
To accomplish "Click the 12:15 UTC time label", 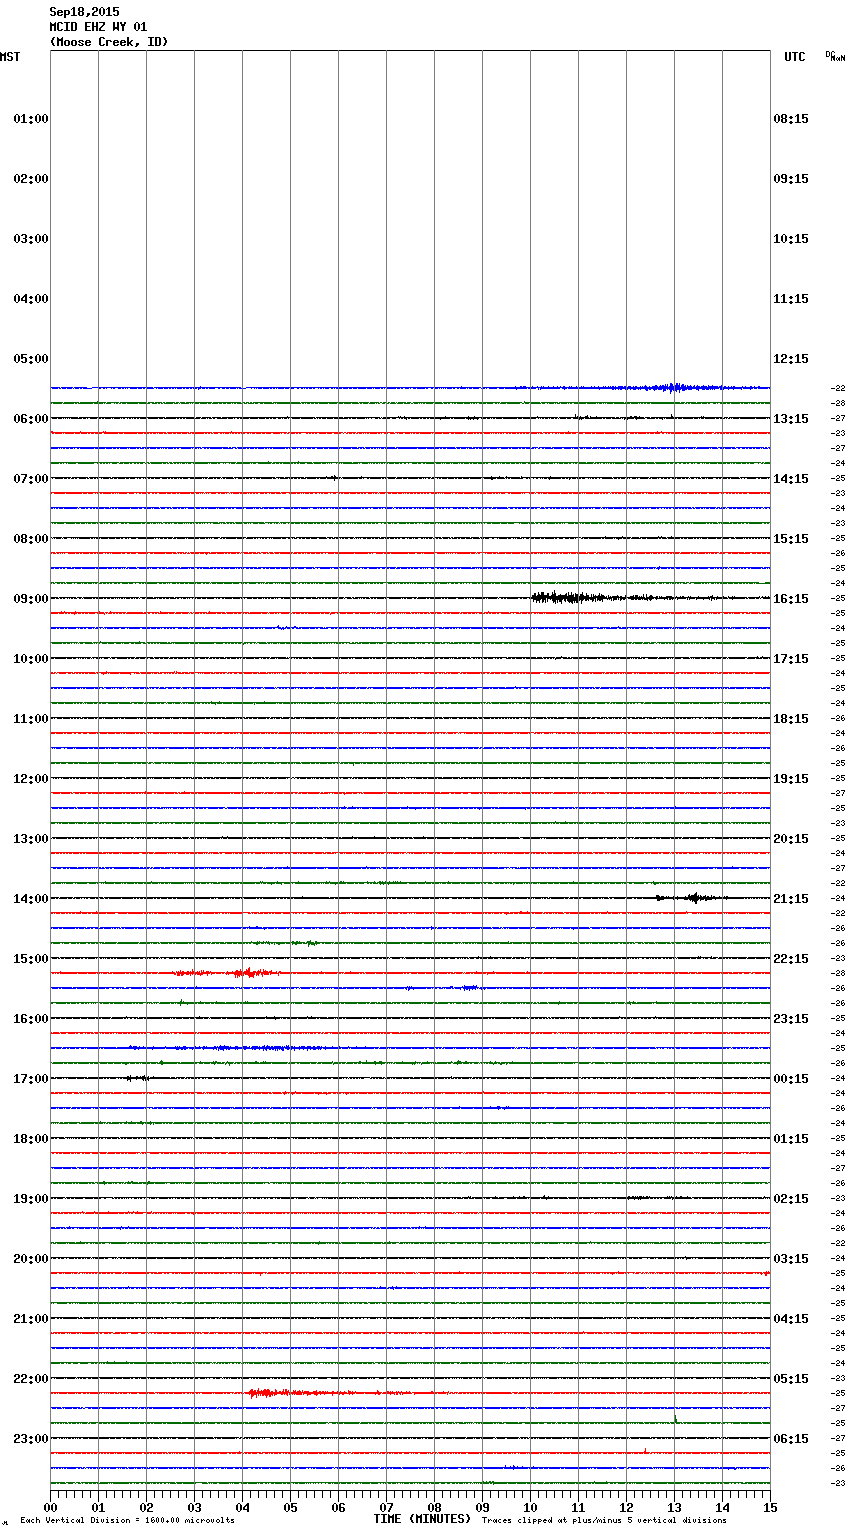I will point(791,359).
